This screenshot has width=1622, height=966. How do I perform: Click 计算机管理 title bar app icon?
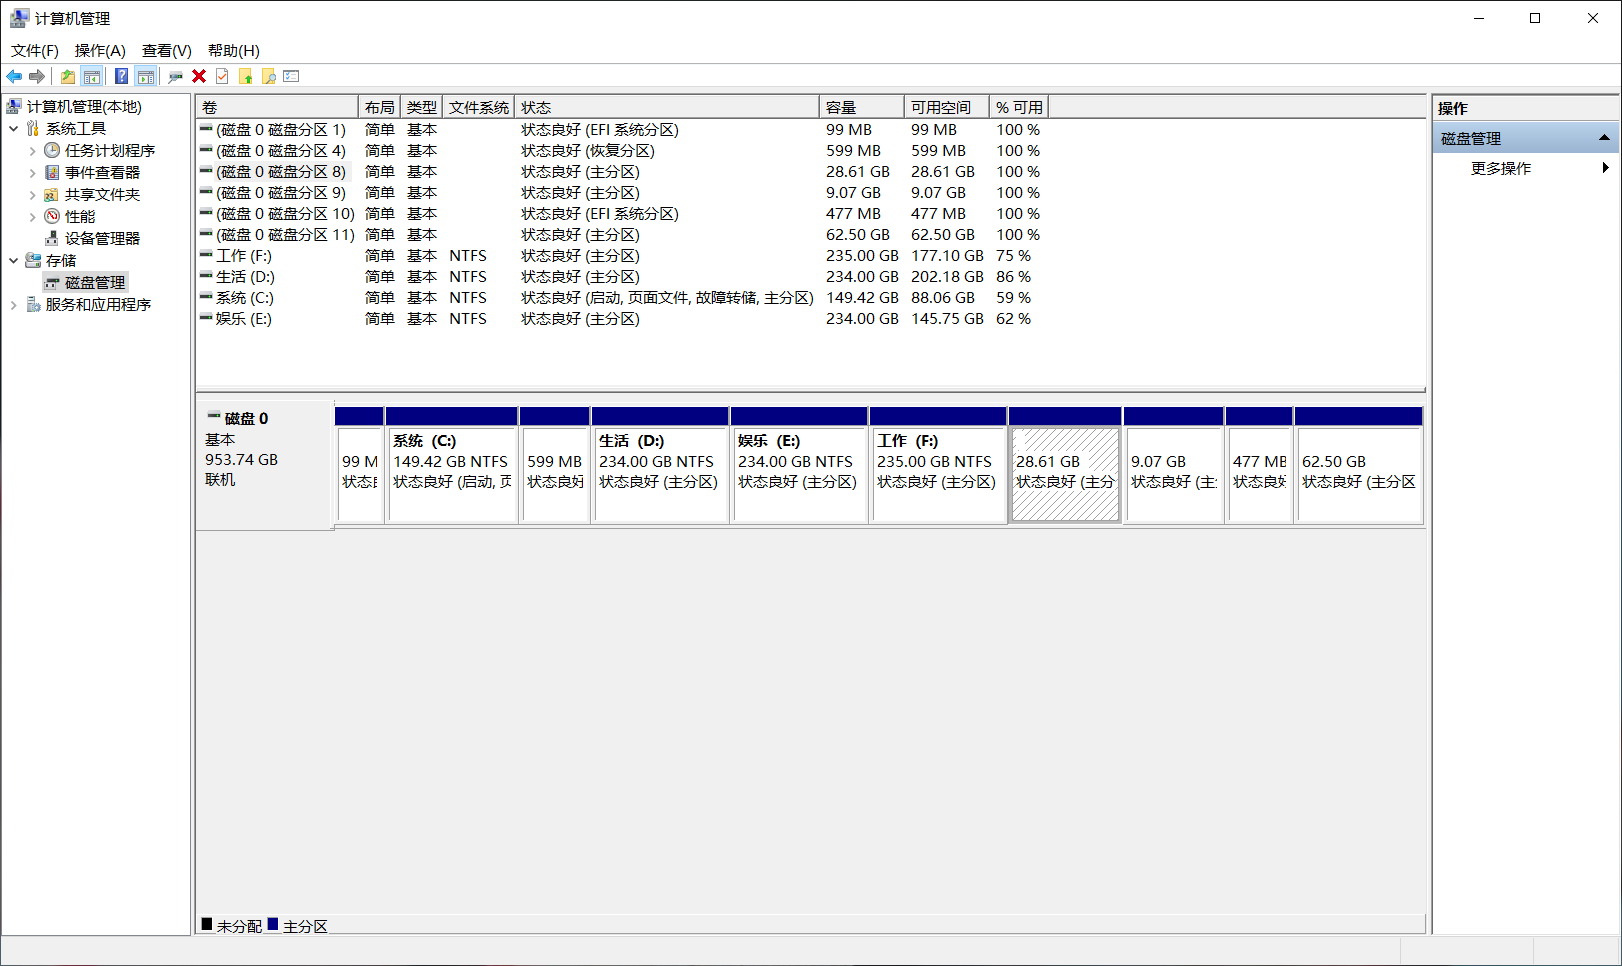19,18
